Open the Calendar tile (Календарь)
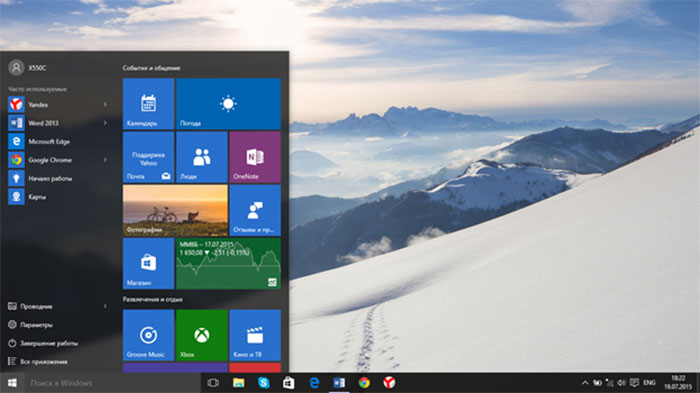 click(x=148, y=104)
